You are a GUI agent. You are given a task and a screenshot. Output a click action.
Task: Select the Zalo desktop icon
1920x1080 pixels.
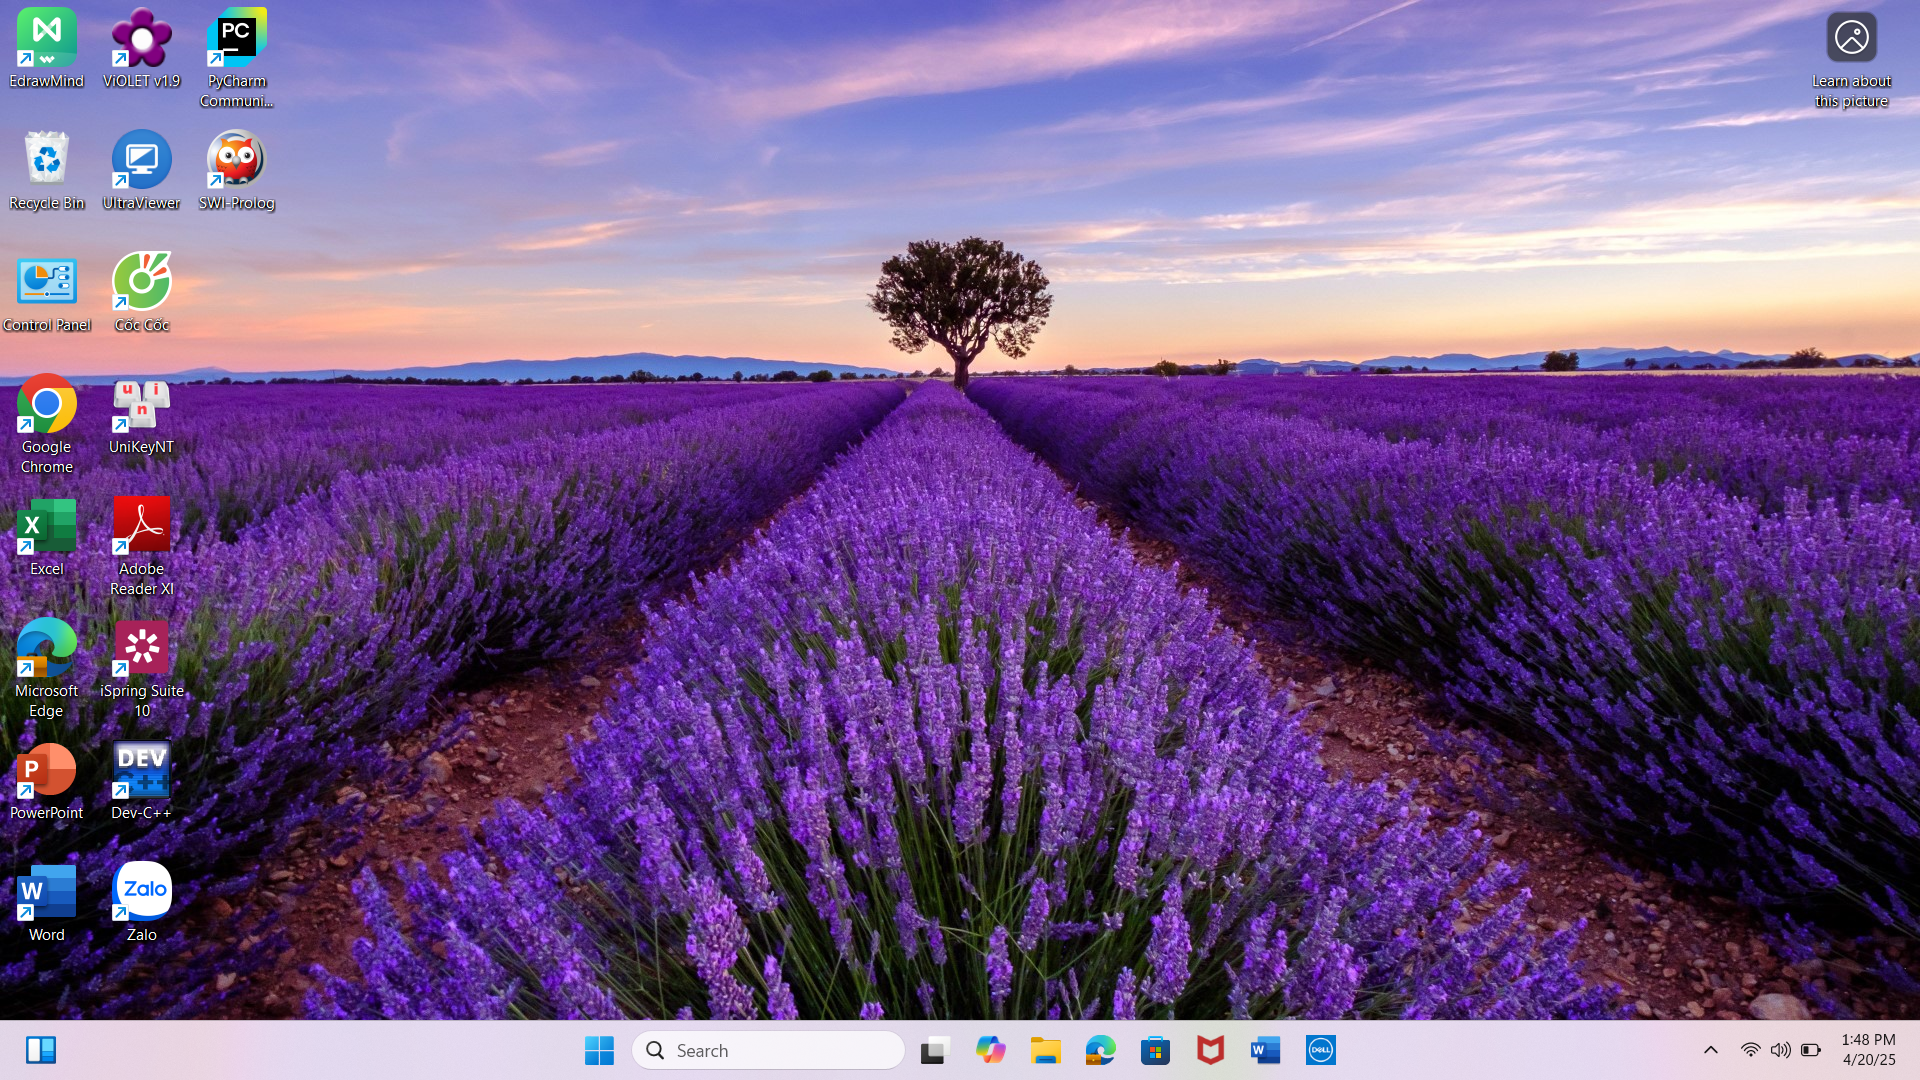click(x=141, y=902)
